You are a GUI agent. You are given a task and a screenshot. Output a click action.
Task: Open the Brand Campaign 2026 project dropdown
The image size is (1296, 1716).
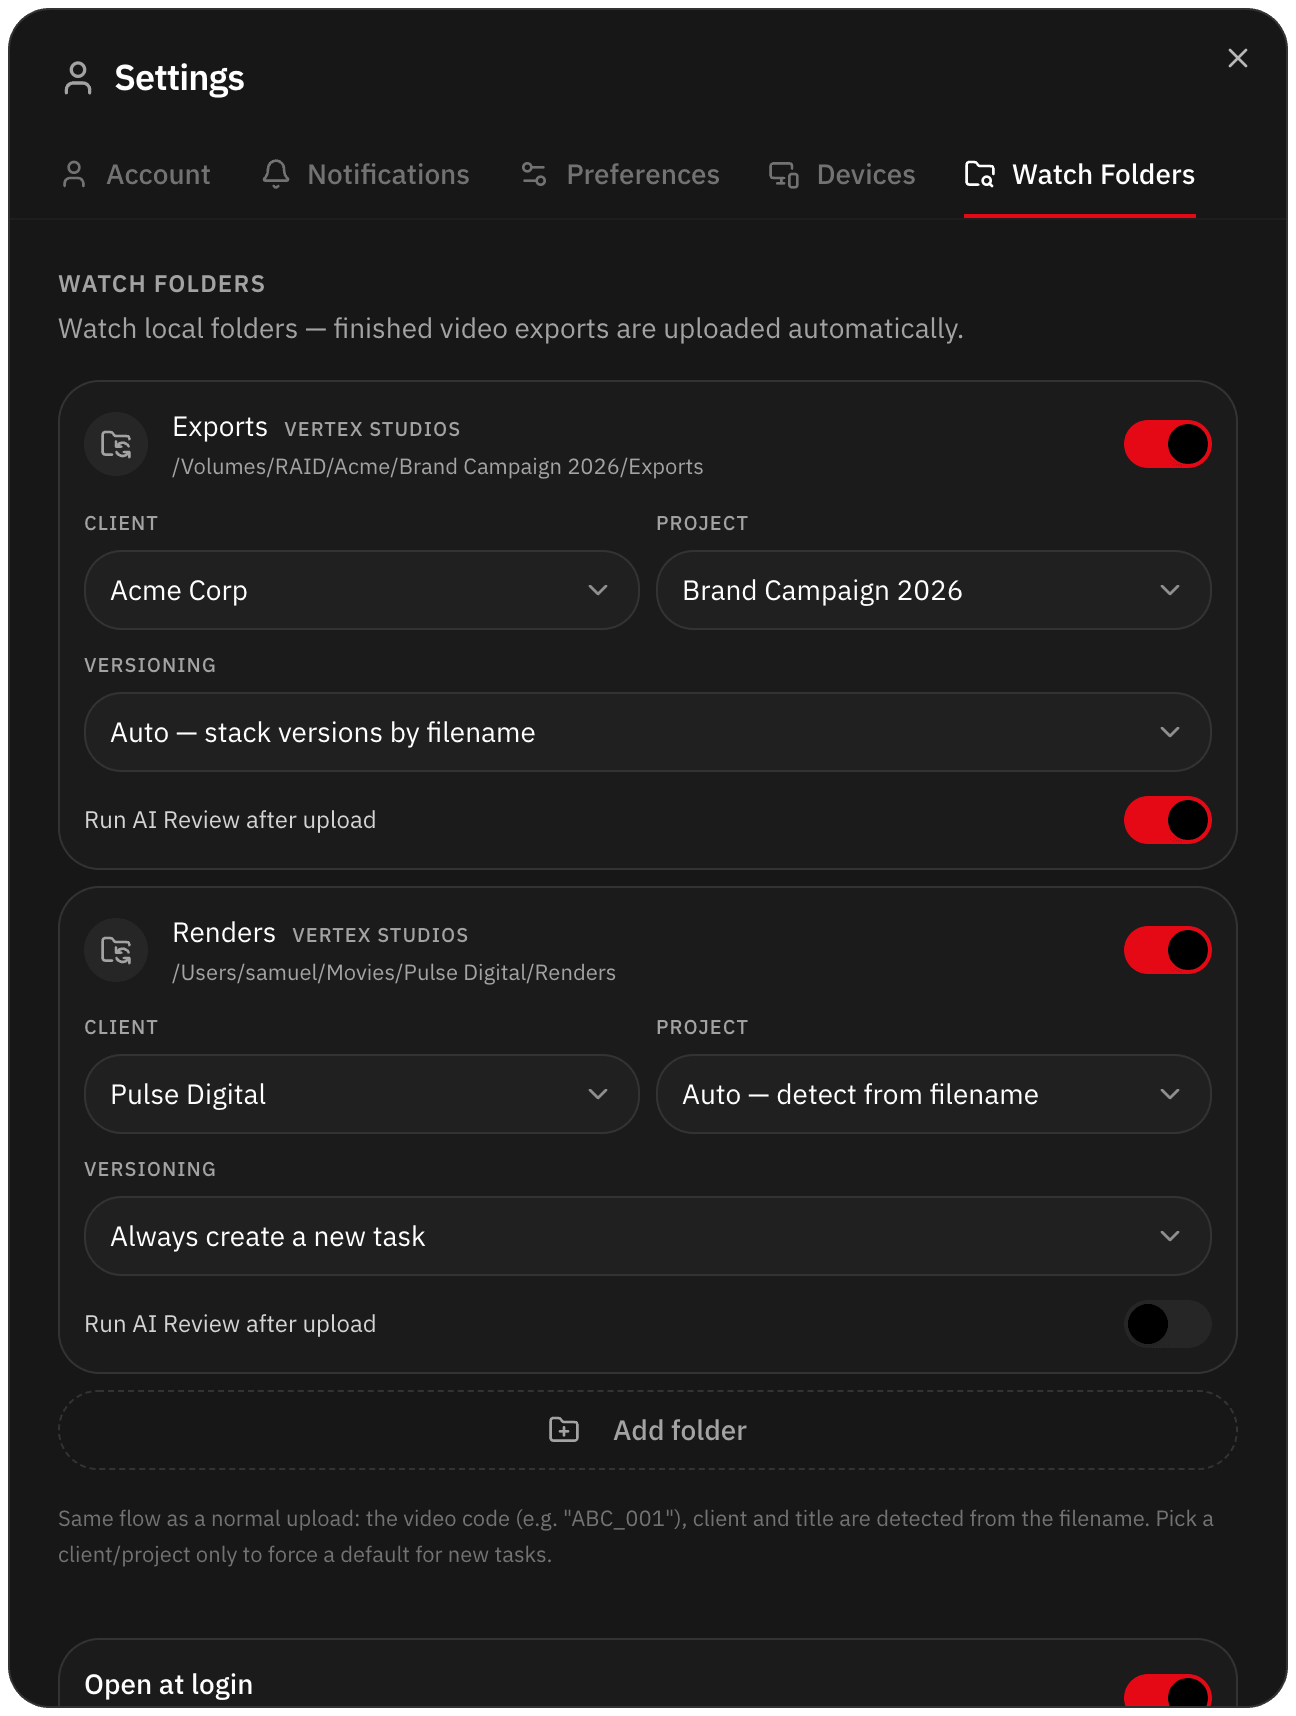(934, 590)
